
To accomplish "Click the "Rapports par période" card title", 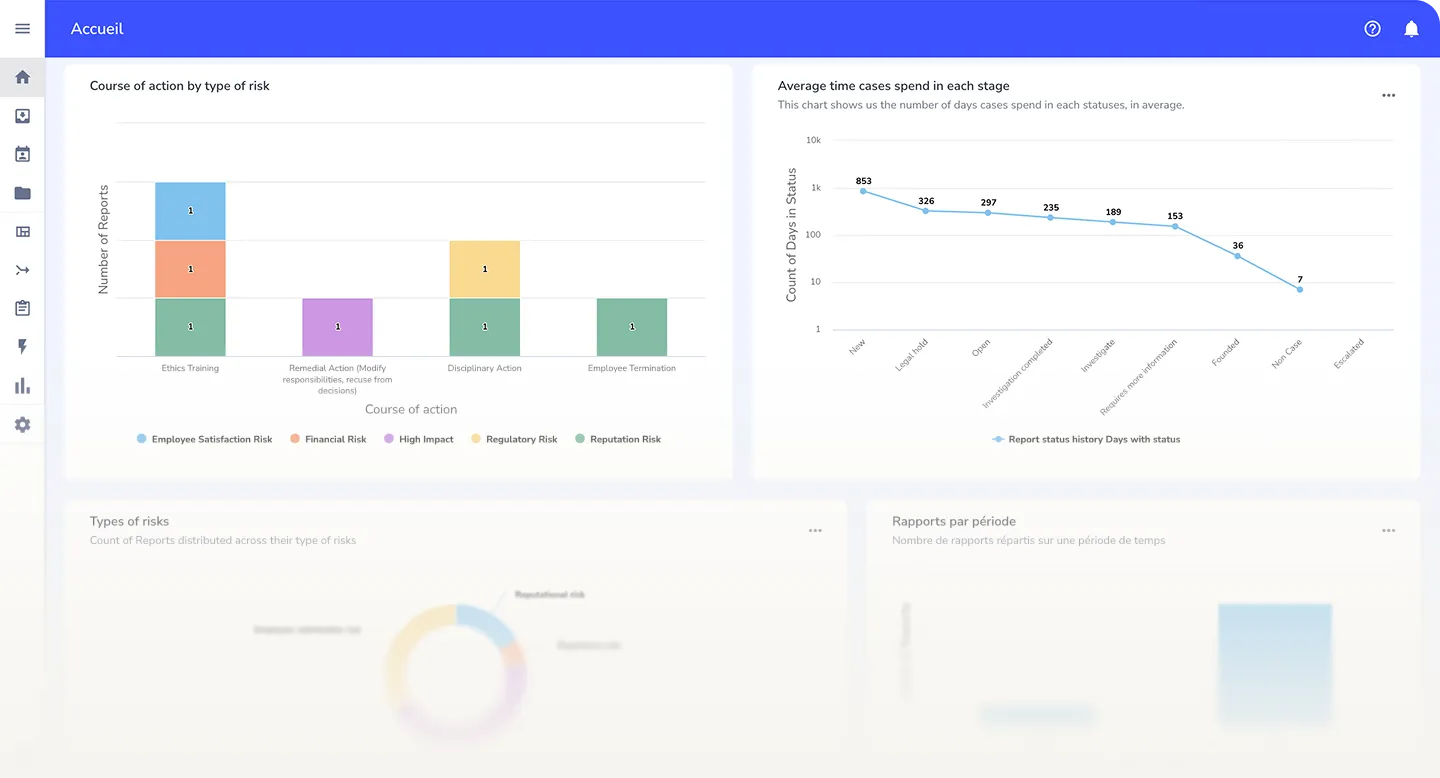I will (x=954, y=521).
